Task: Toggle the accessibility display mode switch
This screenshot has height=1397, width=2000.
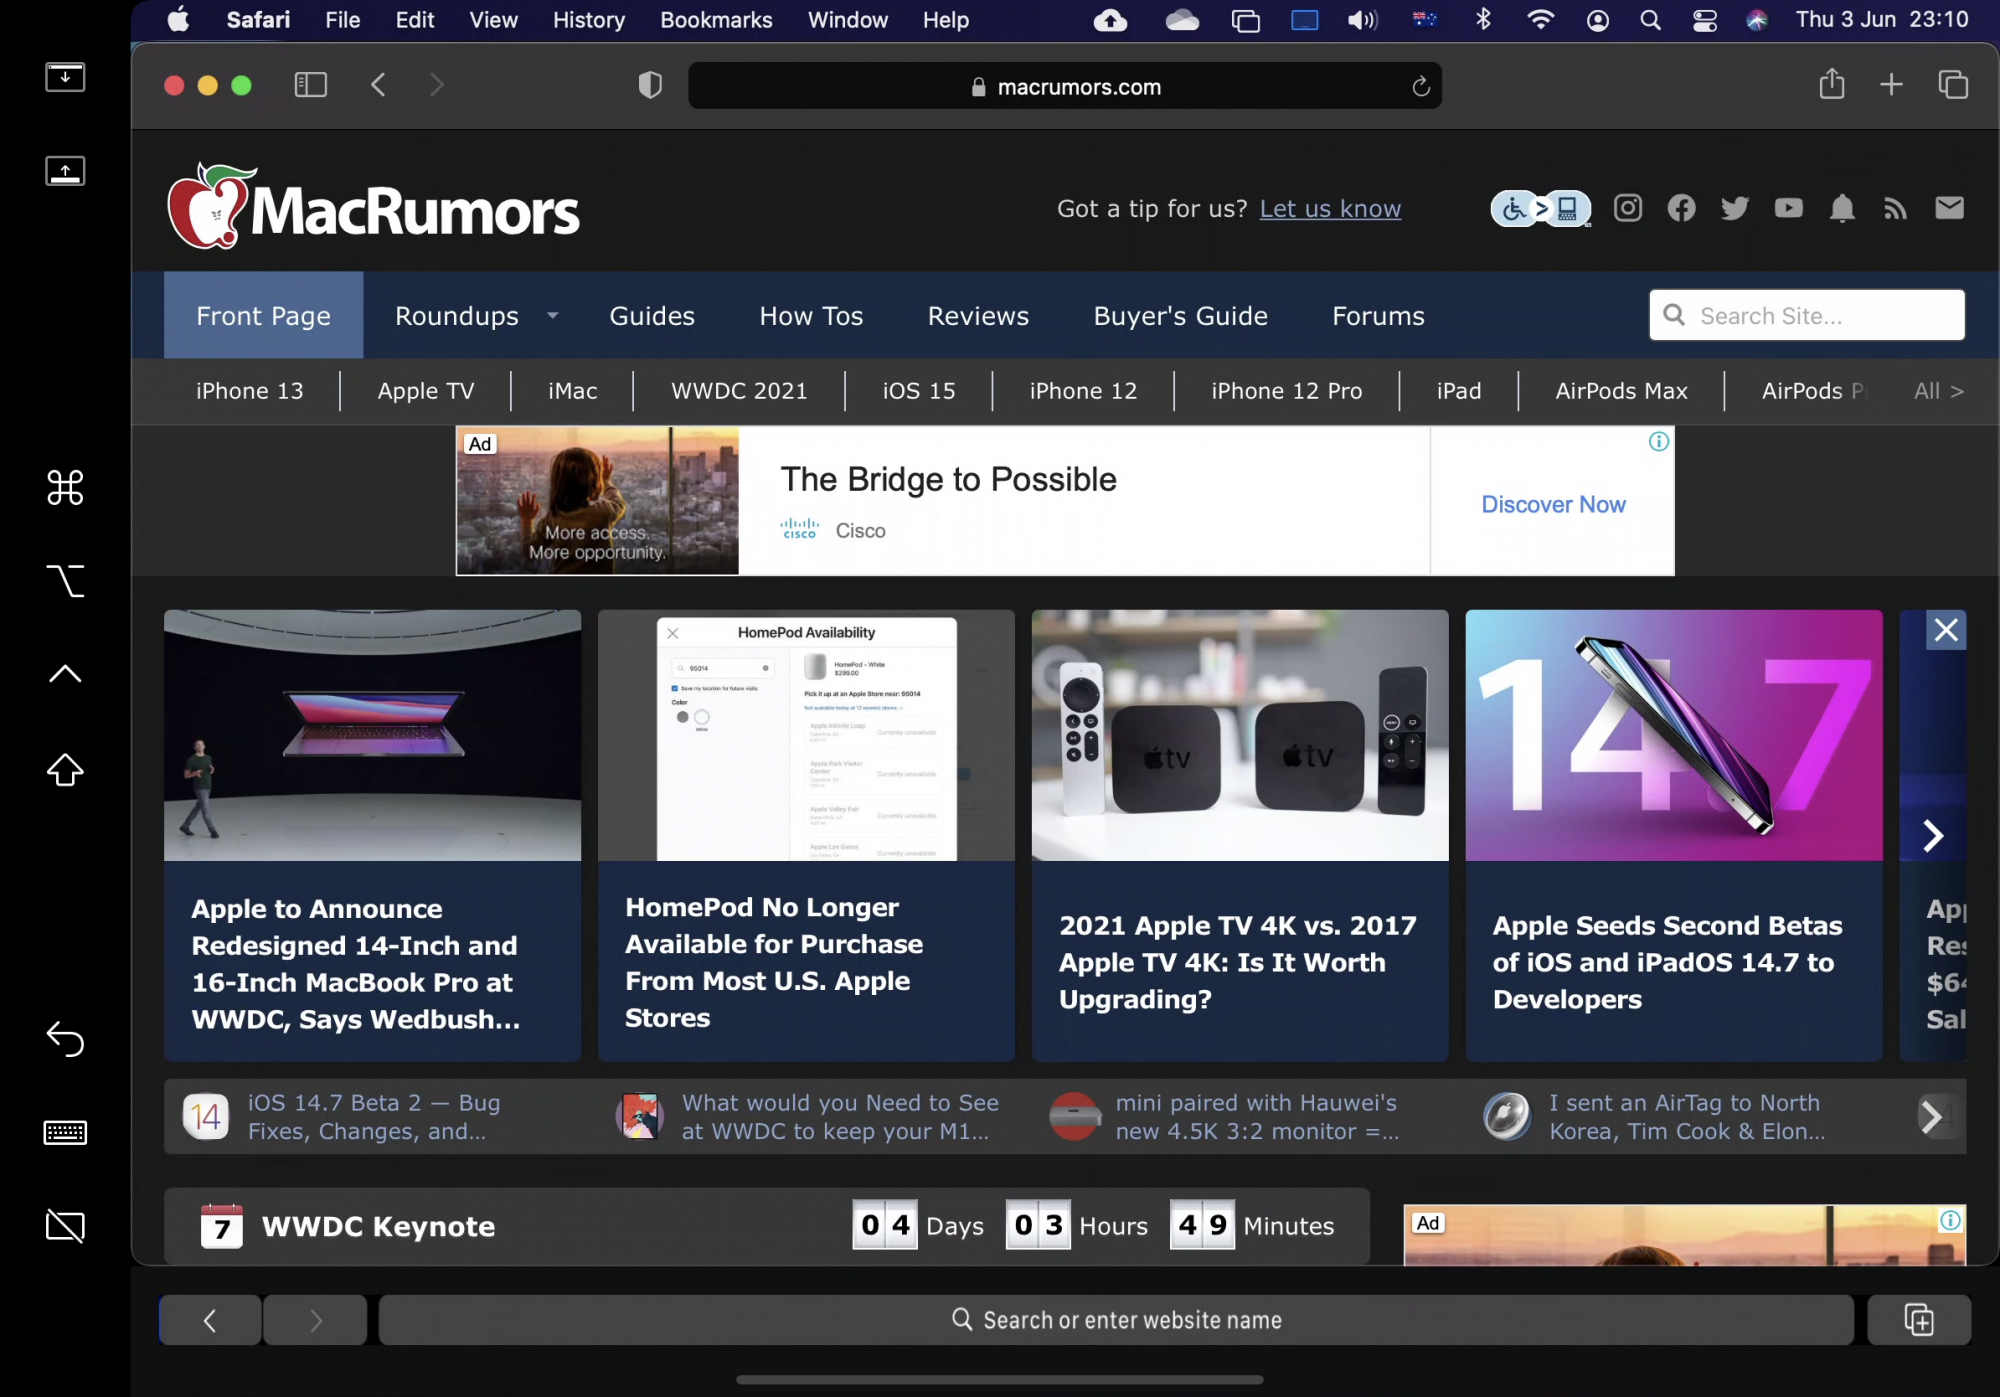Action: pos(1540,209)
